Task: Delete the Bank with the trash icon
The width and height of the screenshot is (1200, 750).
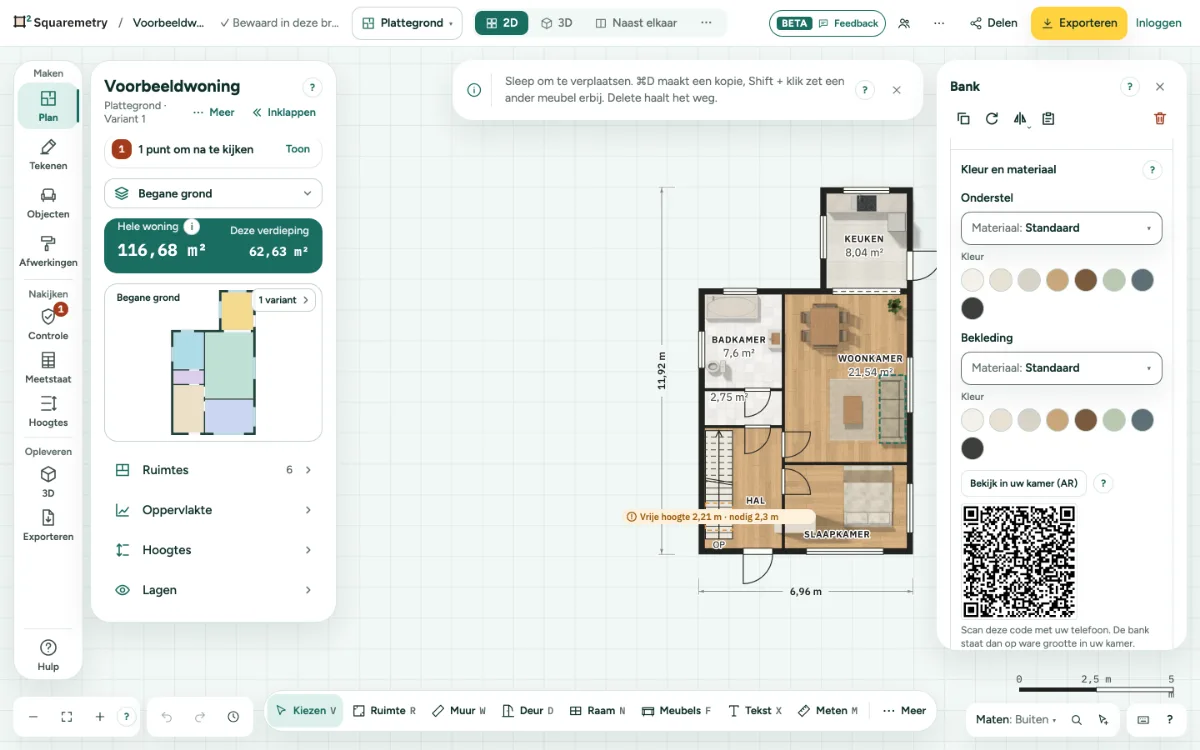Action: [1160, 118]
